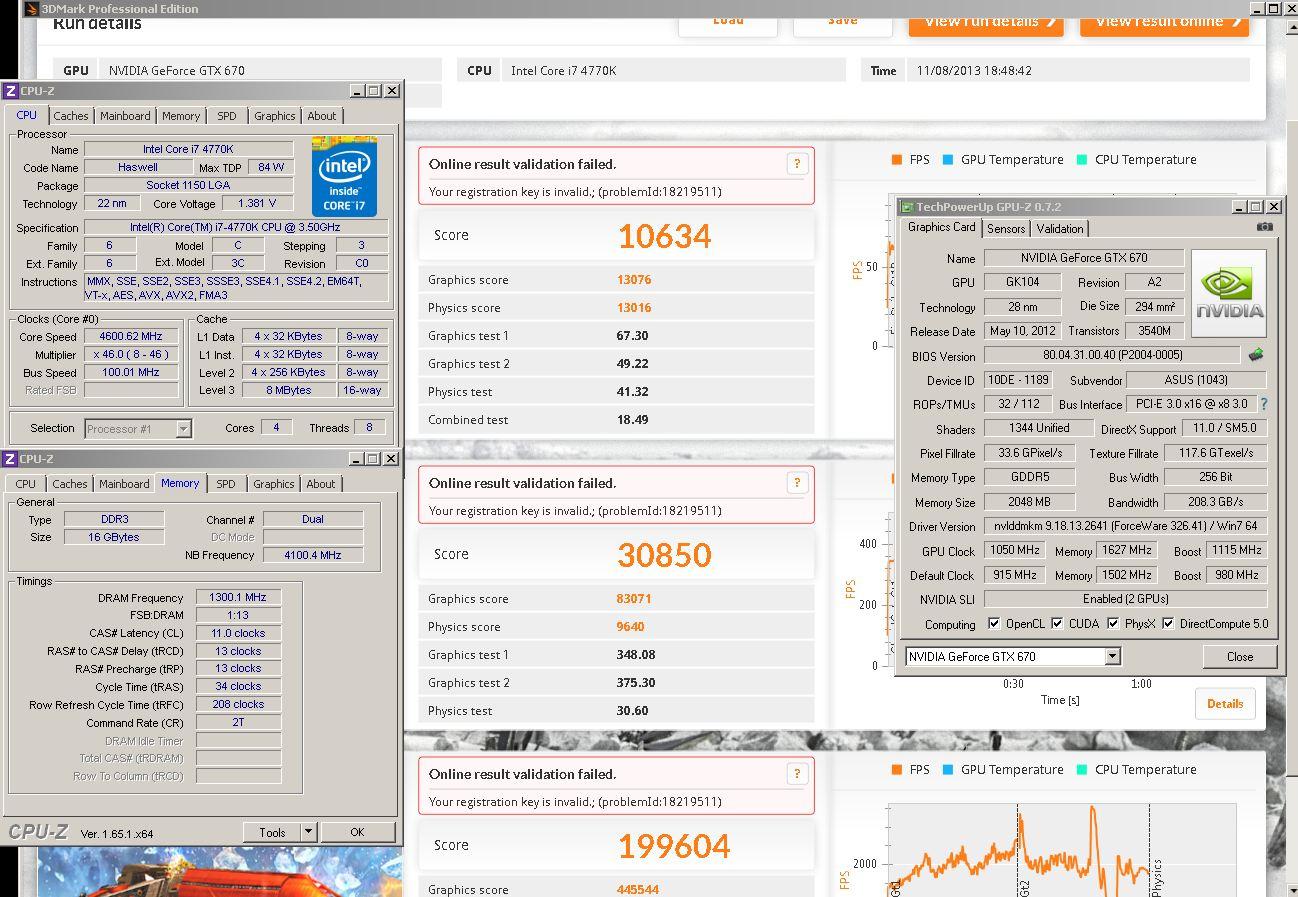Viewport: 1298px width, 897px height.
Task: Click the Driver Version field in GPU-Z
Action: [x=1126, y=526]
